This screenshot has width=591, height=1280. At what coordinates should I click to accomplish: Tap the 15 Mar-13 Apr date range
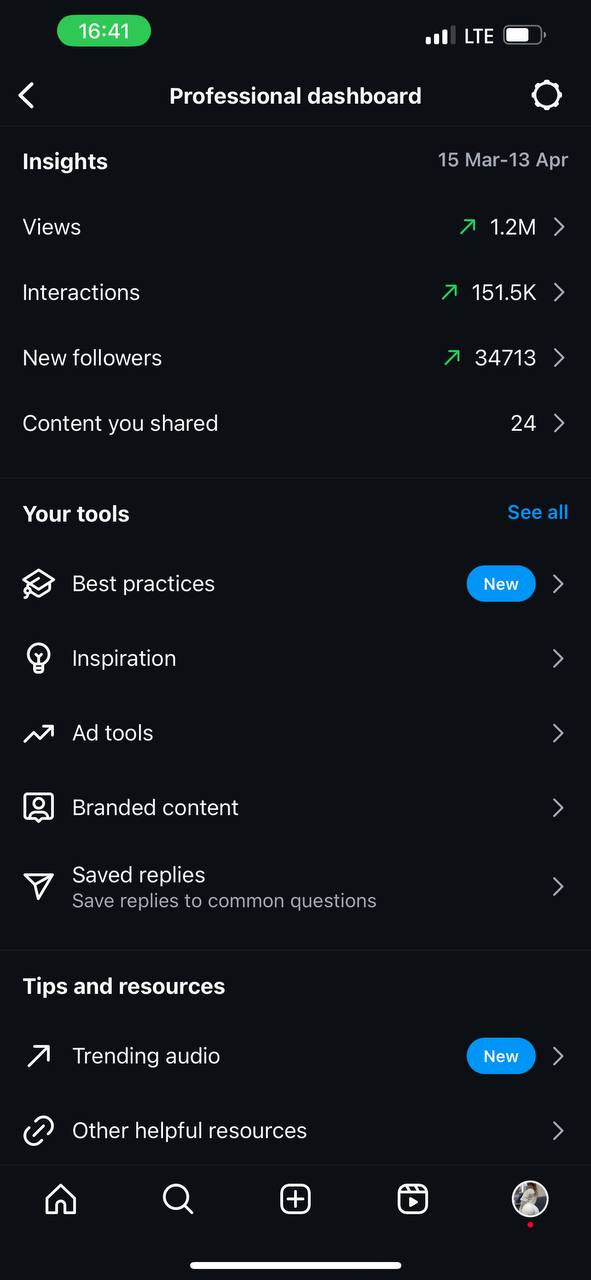[503, 160]
